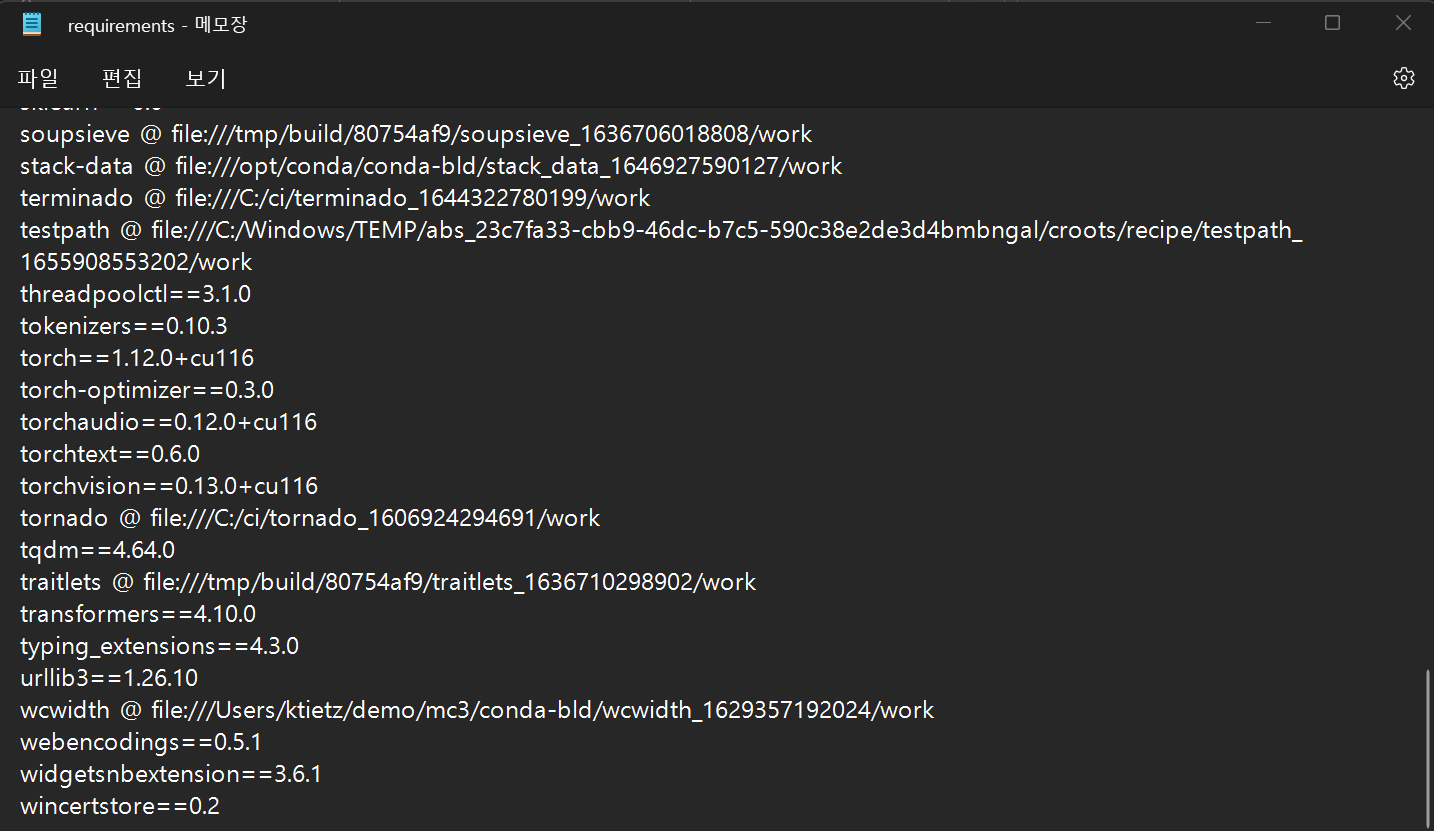Click the wcwidth conda-bld path line
This screenshot has height=831, width=1434.
point(477,710)
